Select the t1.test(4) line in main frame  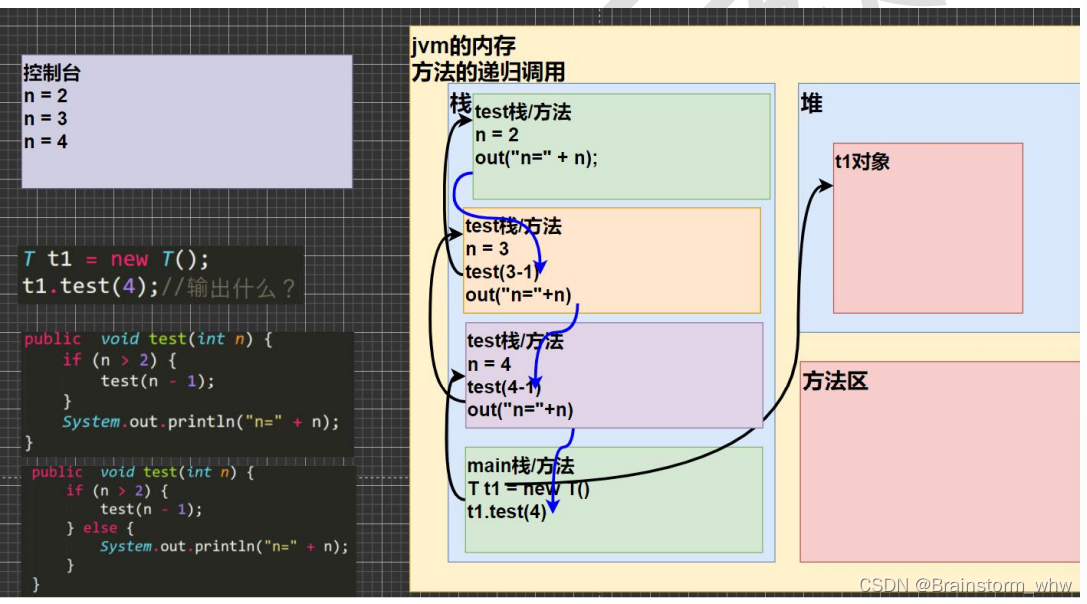point(505,512)
